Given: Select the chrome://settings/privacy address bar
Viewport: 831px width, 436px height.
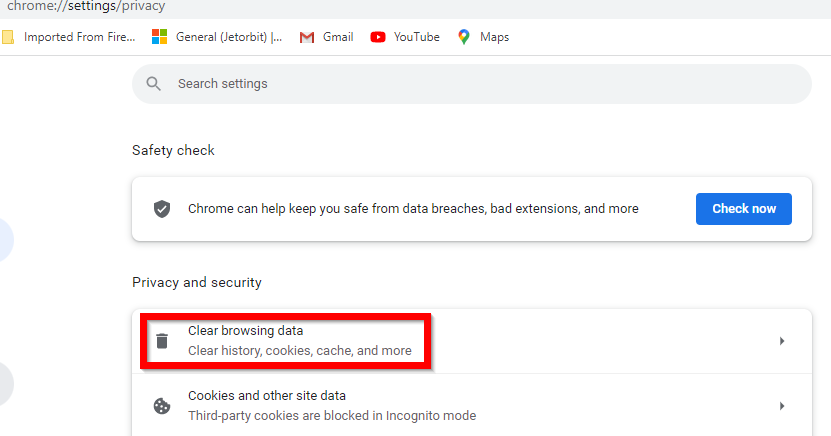Looking at the screenshot, I should click(x=86, y=6).
